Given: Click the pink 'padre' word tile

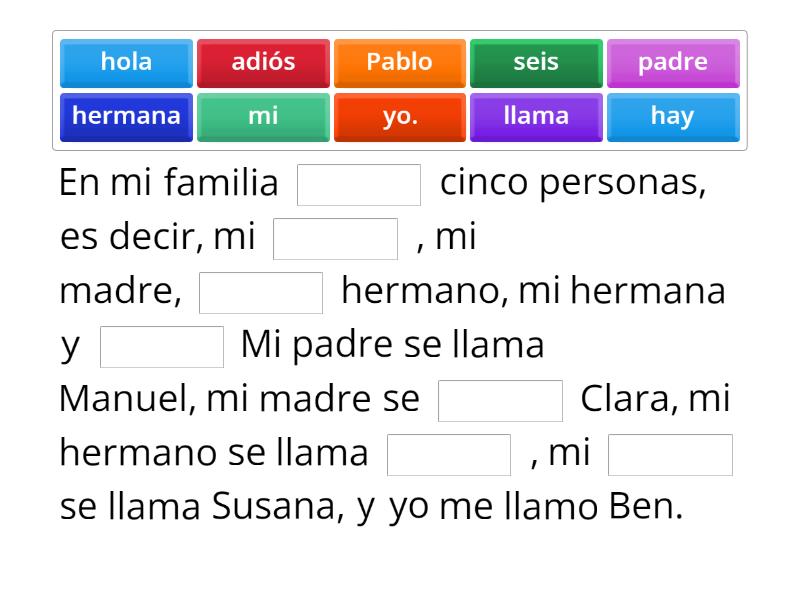Looking at the screenshot, I should point(673,62).
